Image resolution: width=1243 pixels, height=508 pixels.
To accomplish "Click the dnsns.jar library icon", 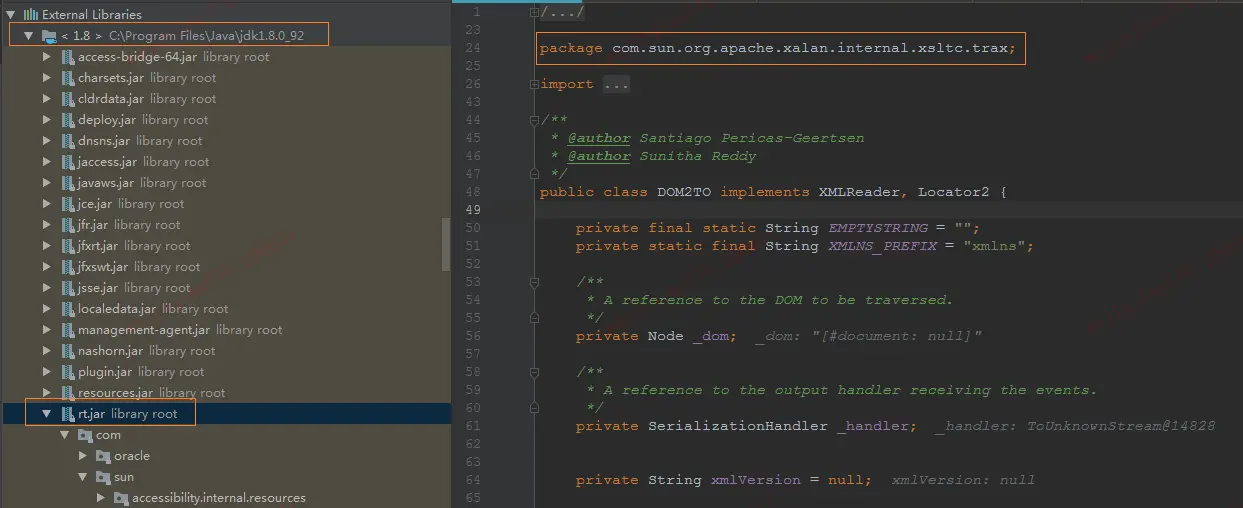I will click(x=68, y=141).
